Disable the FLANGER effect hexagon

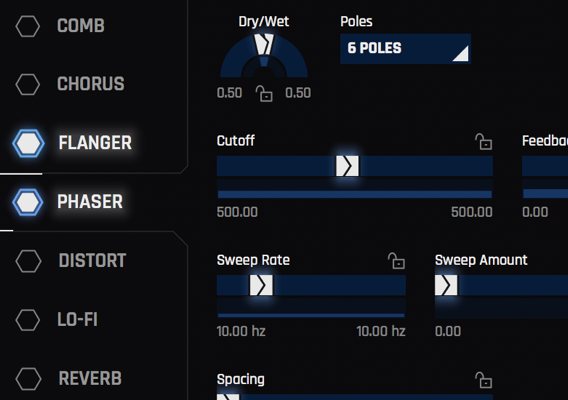coord(28,143)
